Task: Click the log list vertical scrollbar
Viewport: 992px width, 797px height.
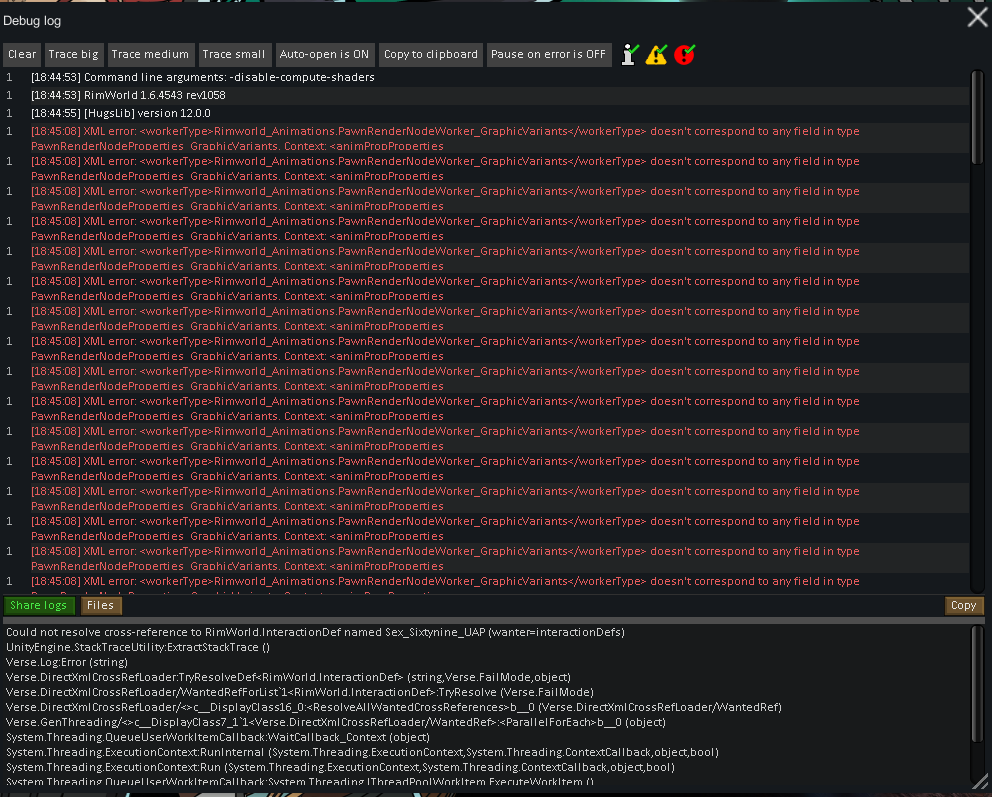Action: pyautogui.click(x=977, y=117)
